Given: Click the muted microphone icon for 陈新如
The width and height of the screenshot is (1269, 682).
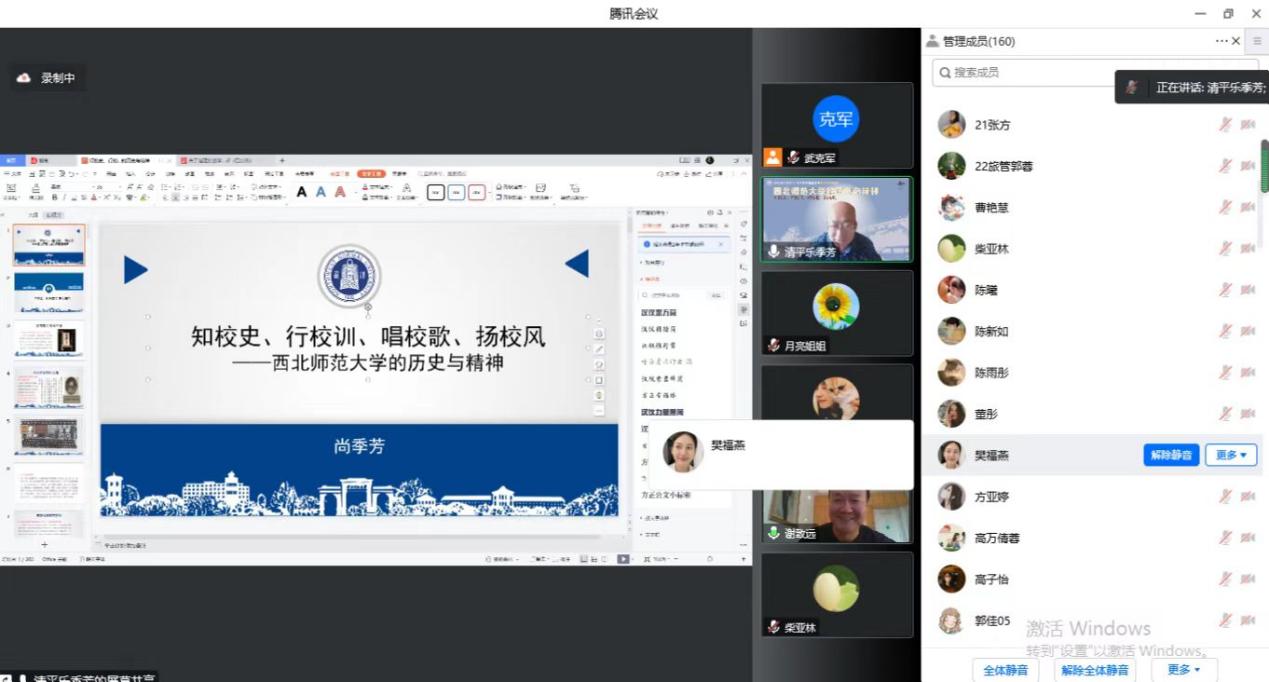Looking at the screenshot, I should point(1224,331).
